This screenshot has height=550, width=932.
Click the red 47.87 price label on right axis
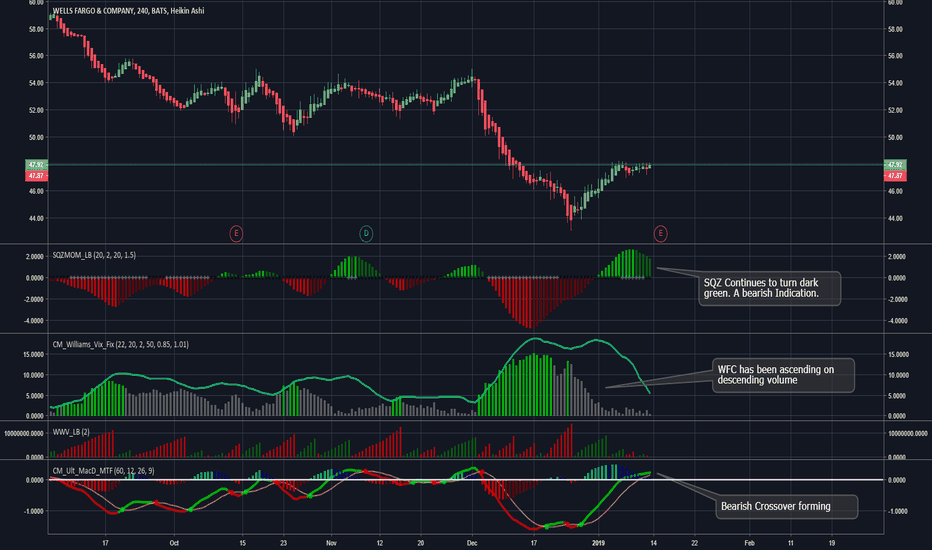(x=895, y=176)
